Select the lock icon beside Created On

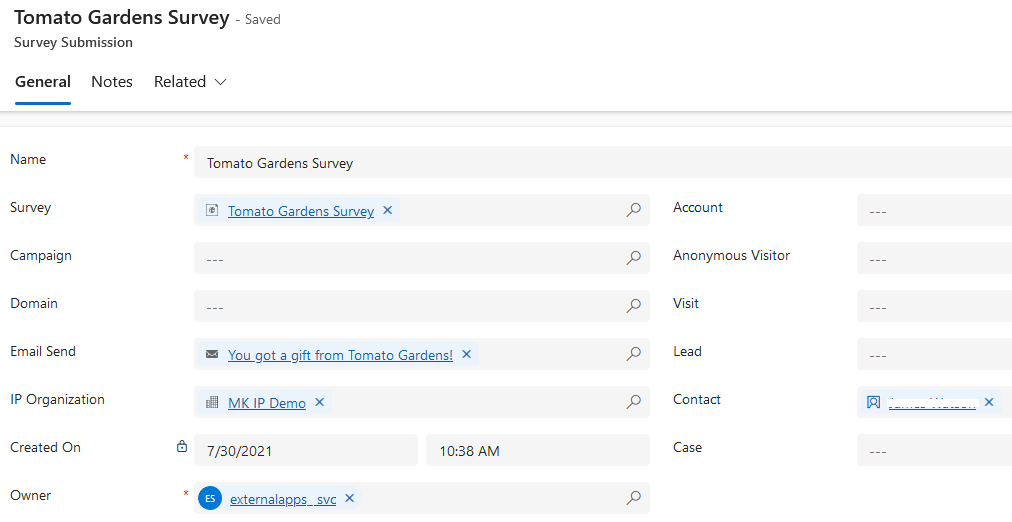(x=182, y=446)
